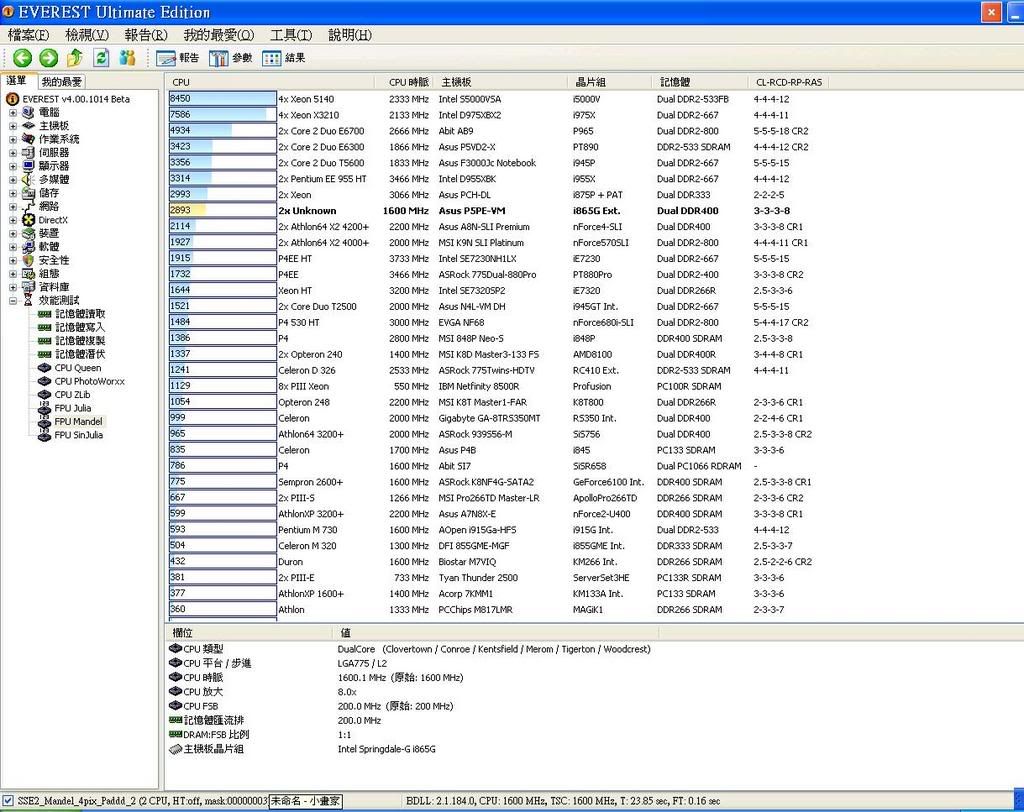Viewport: 1024px width, 812px height.
Task: Open the 說明(H) menu
Action: tap(350, 35)
